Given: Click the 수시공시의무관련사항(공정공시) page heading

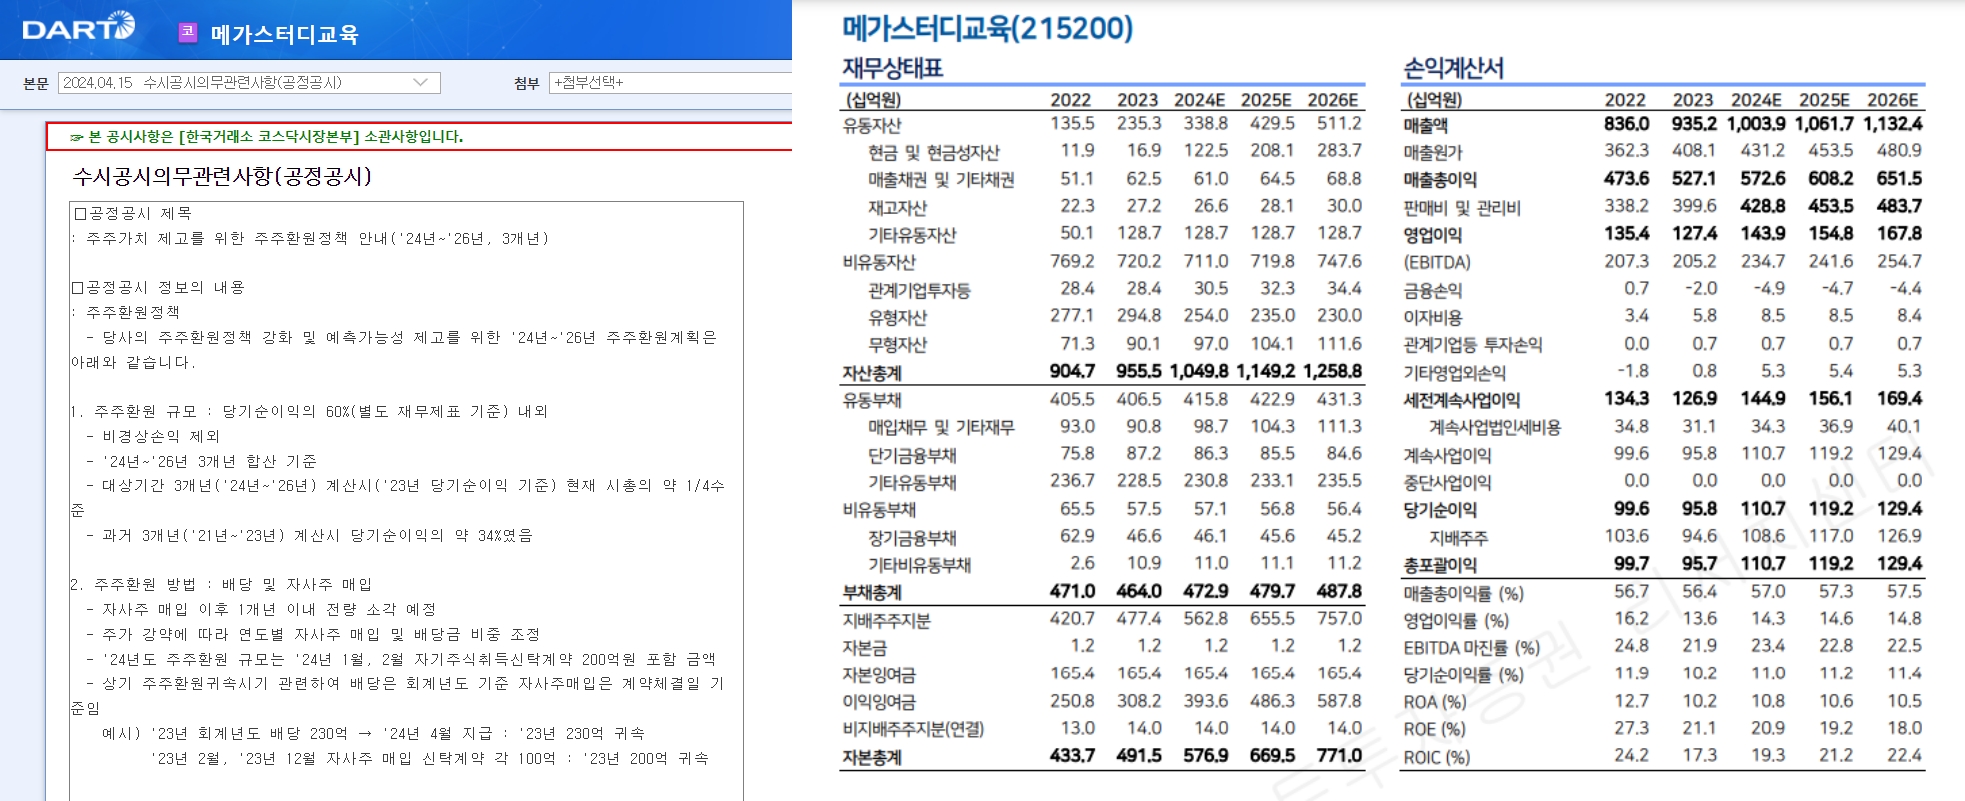Looking at the screenshot, I should (x=222, y=177).
